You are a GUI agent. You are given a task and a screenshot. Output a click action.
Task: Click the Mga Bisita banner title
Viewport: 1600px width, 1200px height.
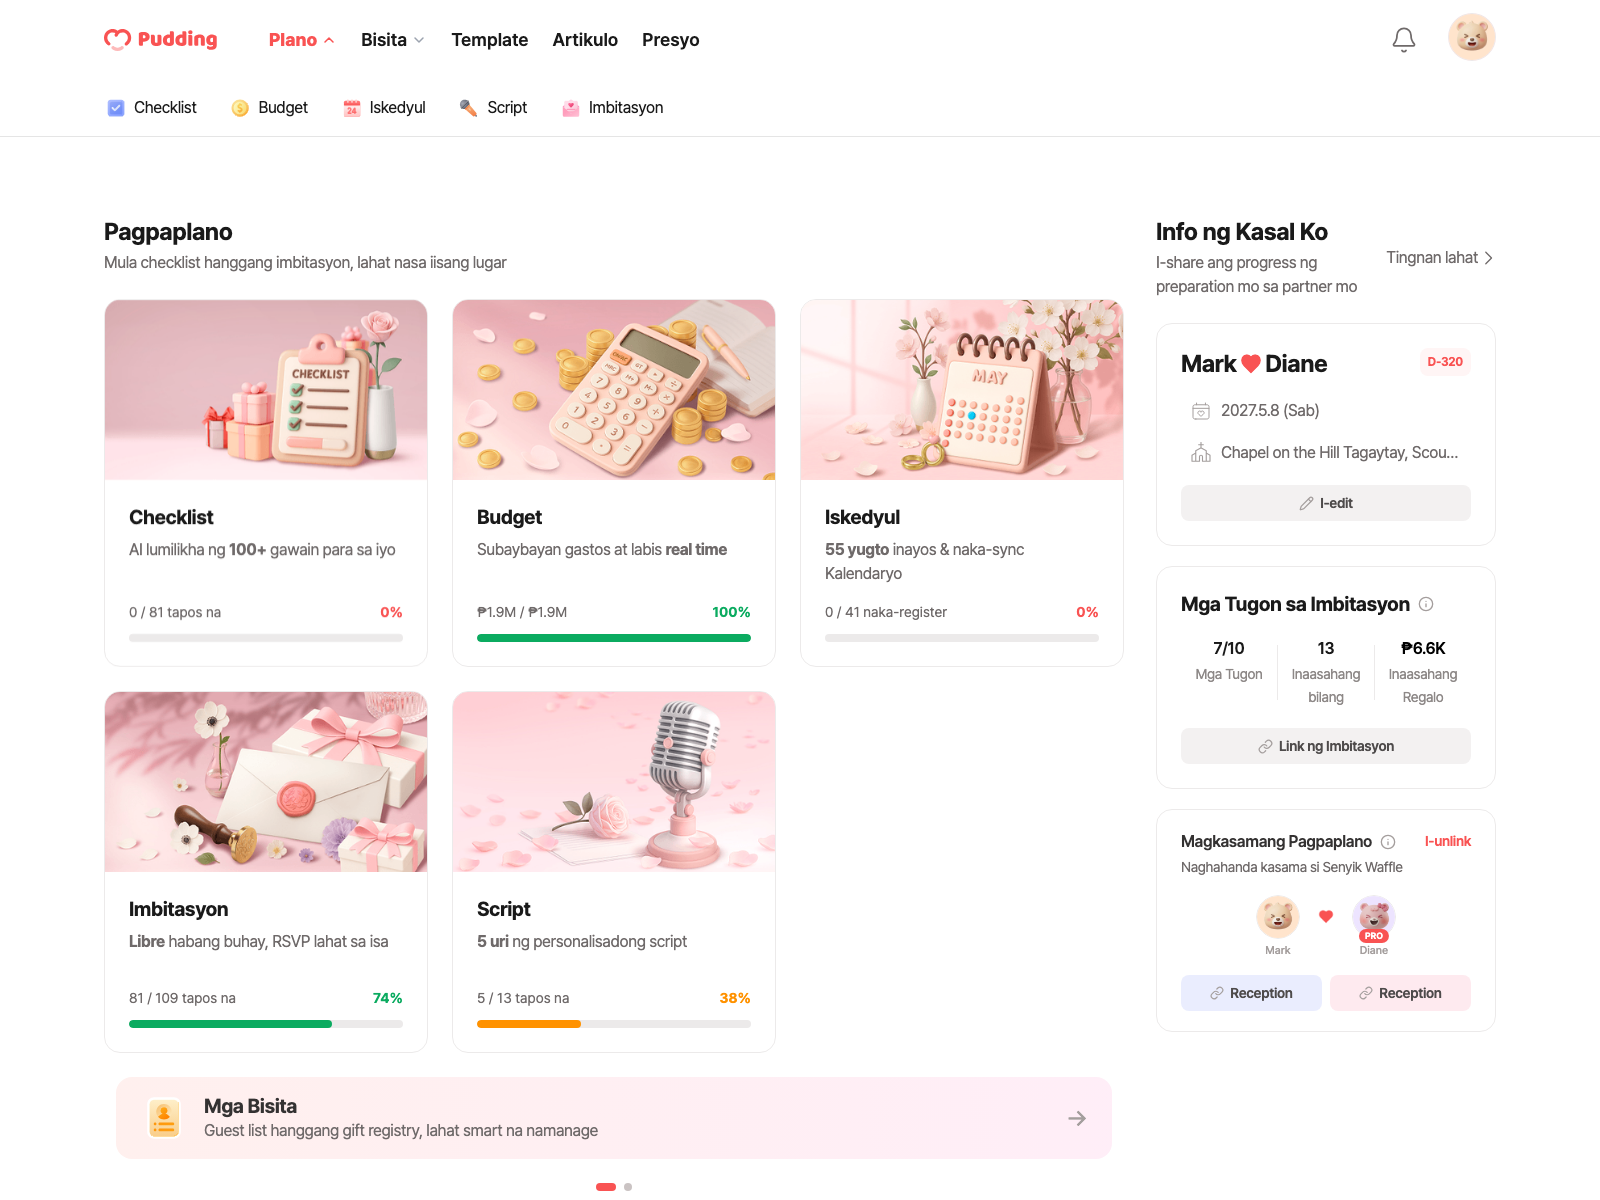(250, 1106)
